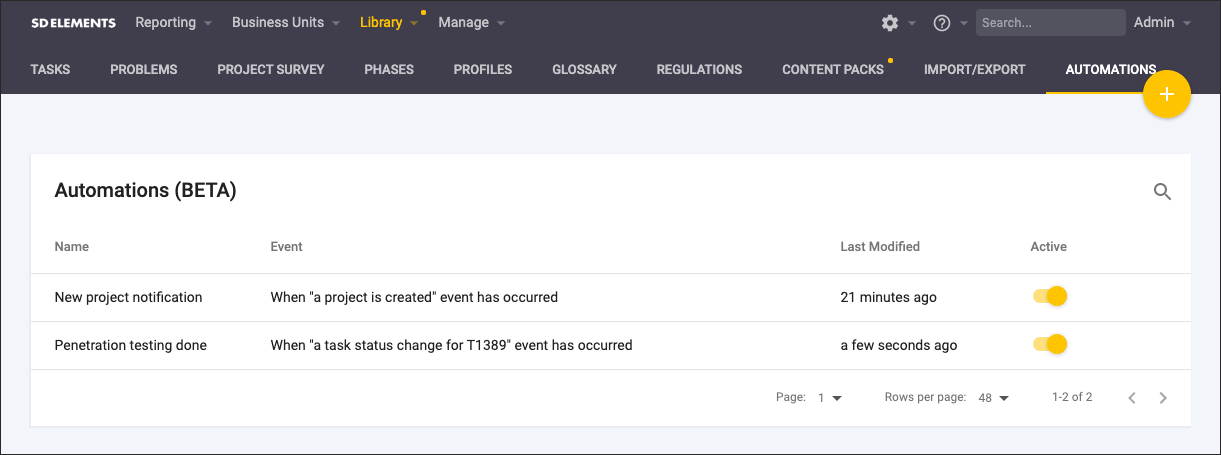The width and height of the screenshot is (1221, 455).
Task: Expand the Business Units menu
Action: [286, 22]
